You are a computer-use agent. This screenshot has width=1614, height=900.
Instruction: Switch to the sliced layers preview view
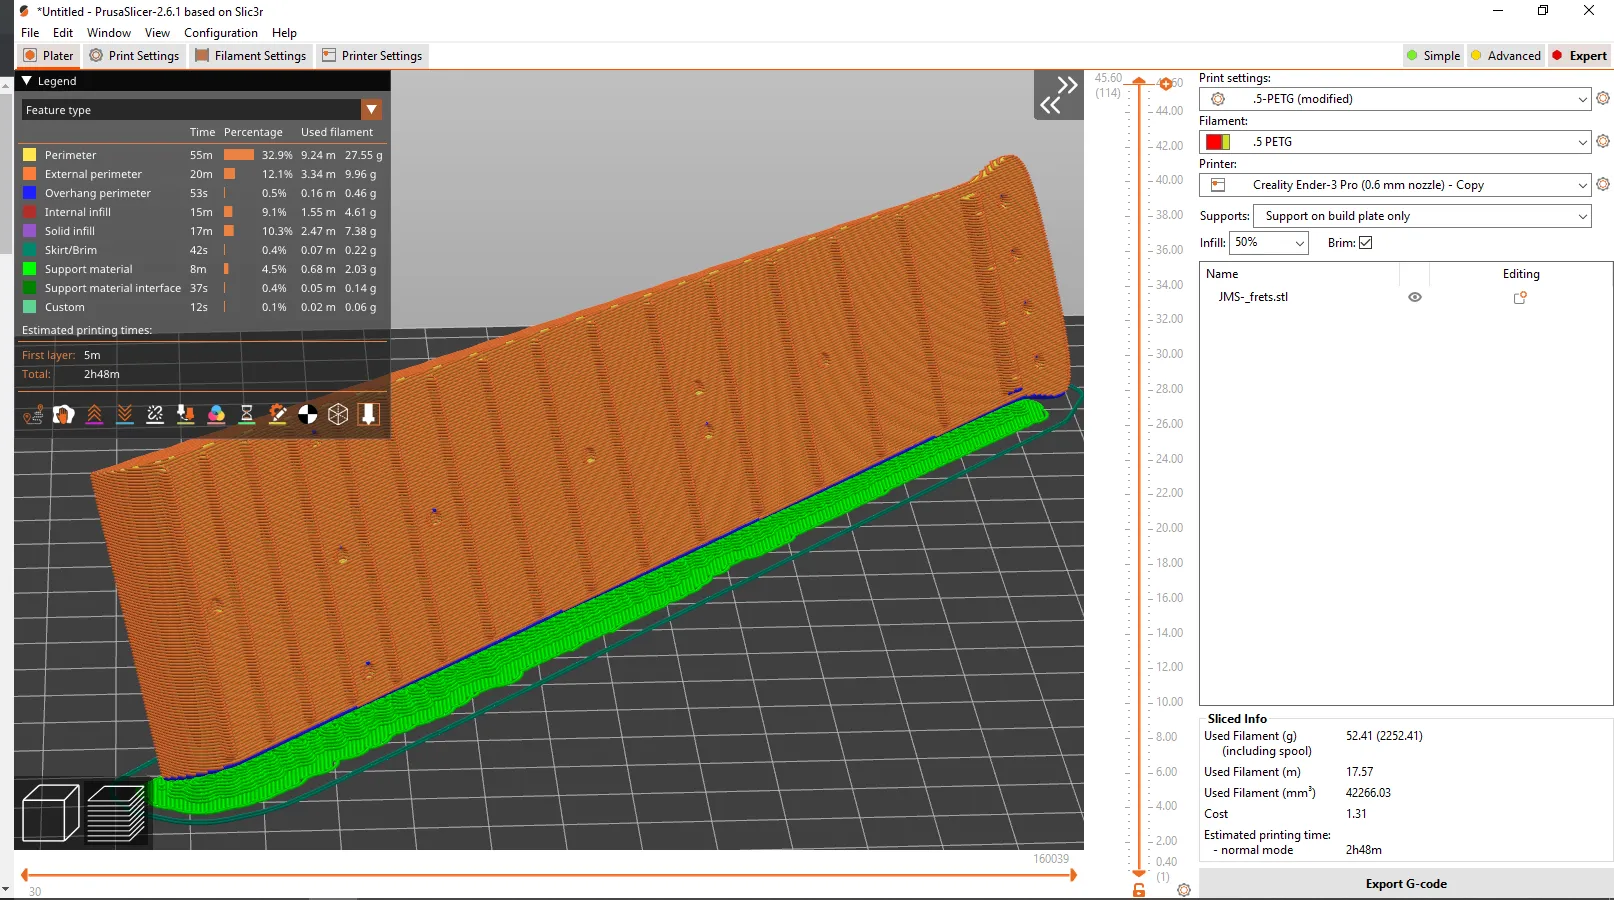tap(116, 813)
